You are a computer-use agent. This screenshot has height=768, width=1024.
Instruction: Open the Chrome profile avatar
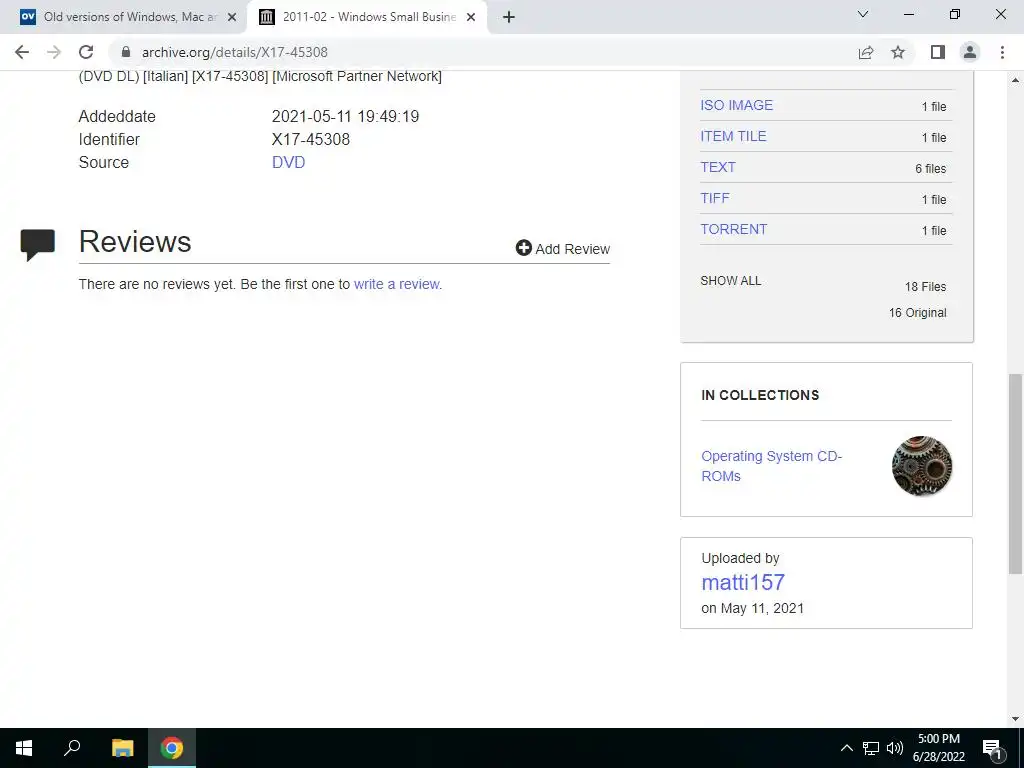point(970,52)
